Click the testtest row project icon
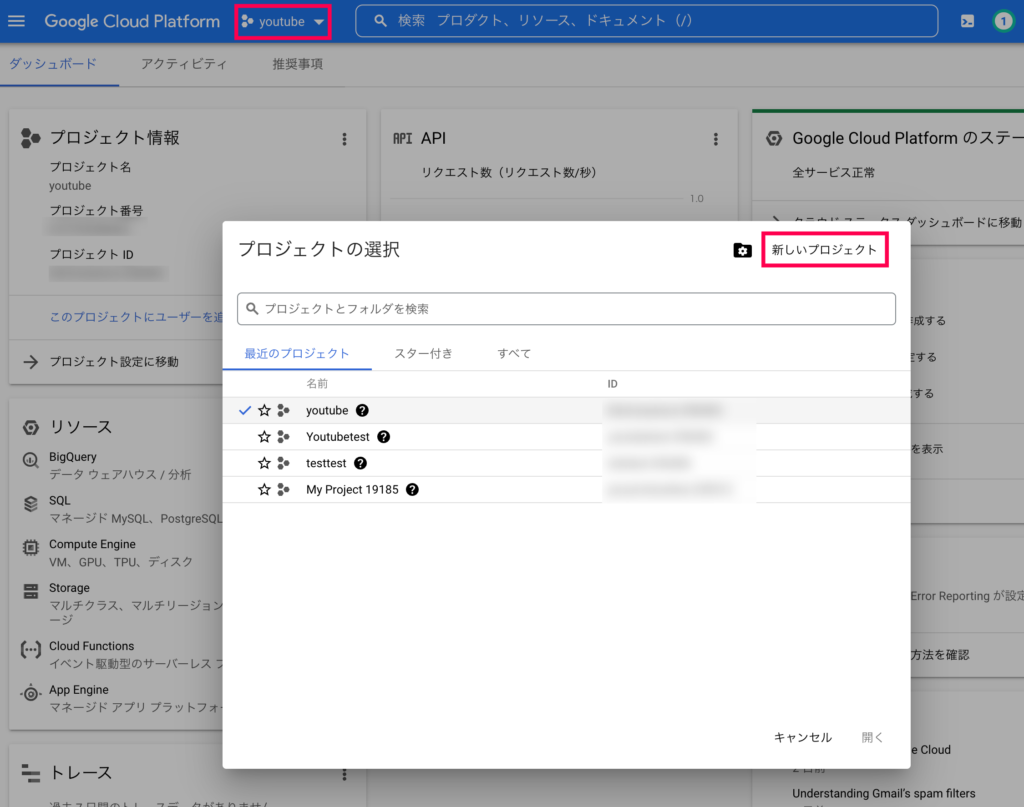The height and width of the screenshot is (807, 1024). point(283,464)
